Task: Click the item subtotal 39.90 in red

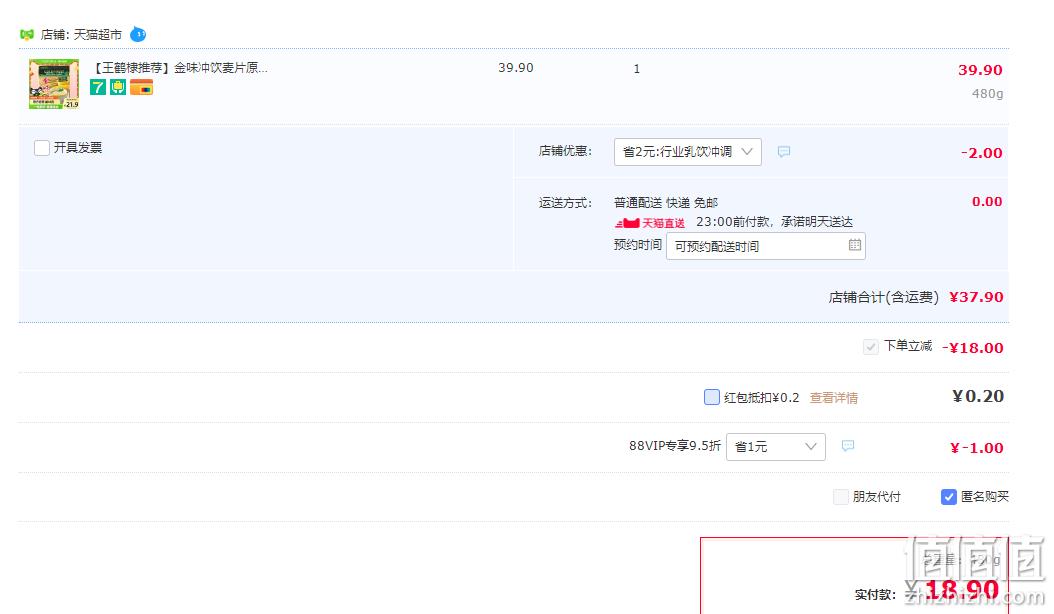Action: [x=980, y=70]
